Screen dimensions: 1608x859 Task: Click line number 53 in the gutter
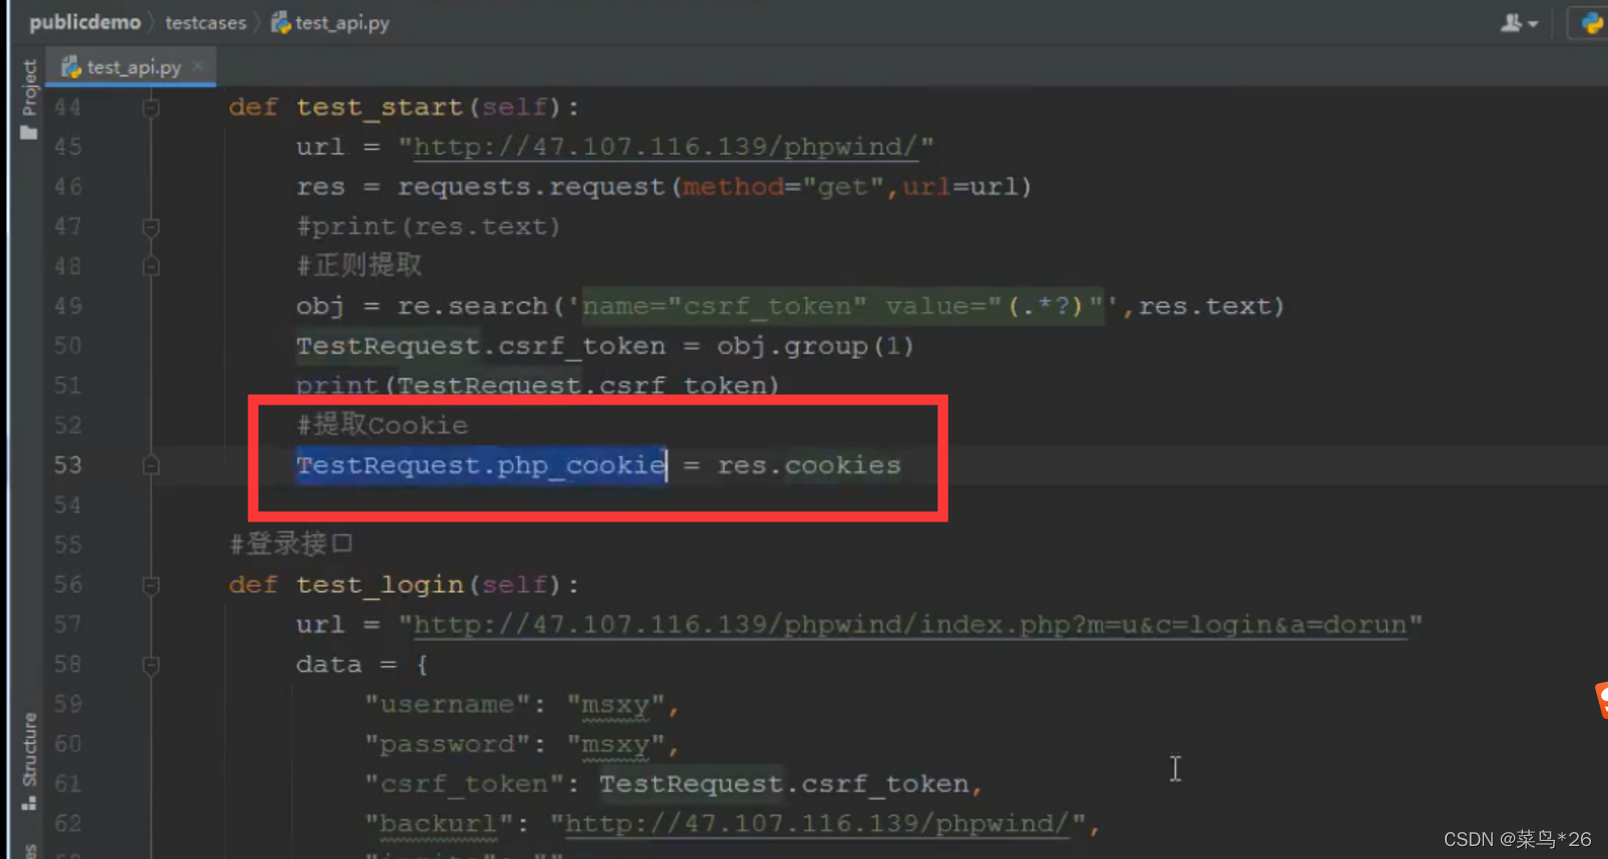pos(68,465)
